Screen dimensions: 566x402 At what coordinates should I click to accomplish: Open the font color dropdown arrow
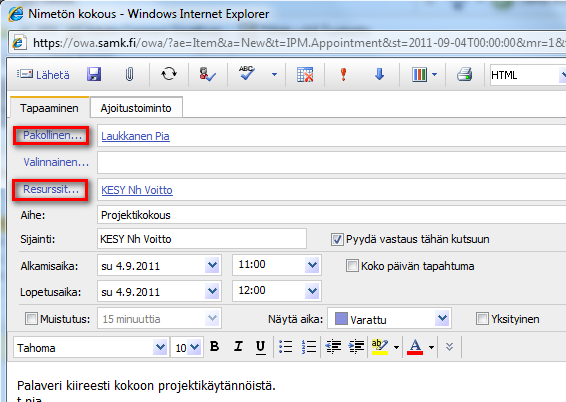(431, 348)
